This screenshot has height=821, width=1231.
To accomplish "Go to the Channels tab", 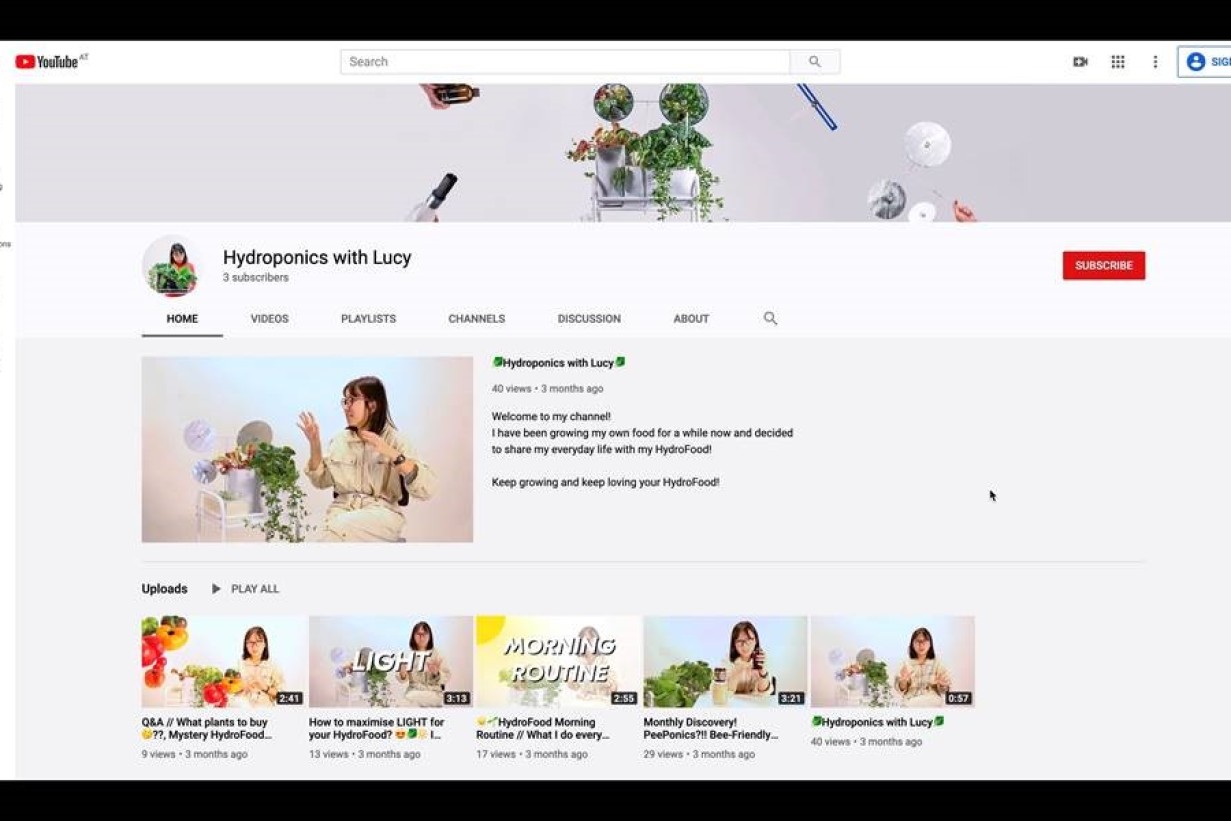I will [476, 319].
